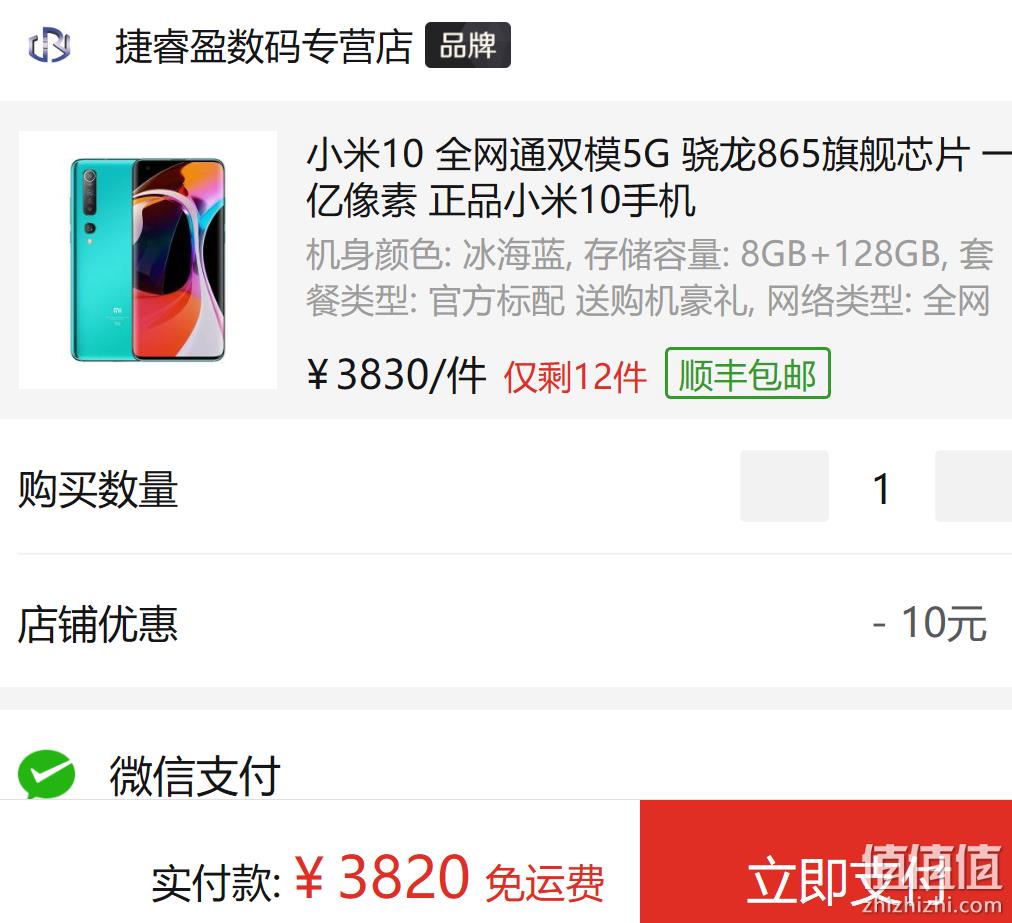Tap the 实付款 ¥3820 total amount
Image resolution: width=1012 pixels, height=923 pixels.
point(310,879)
